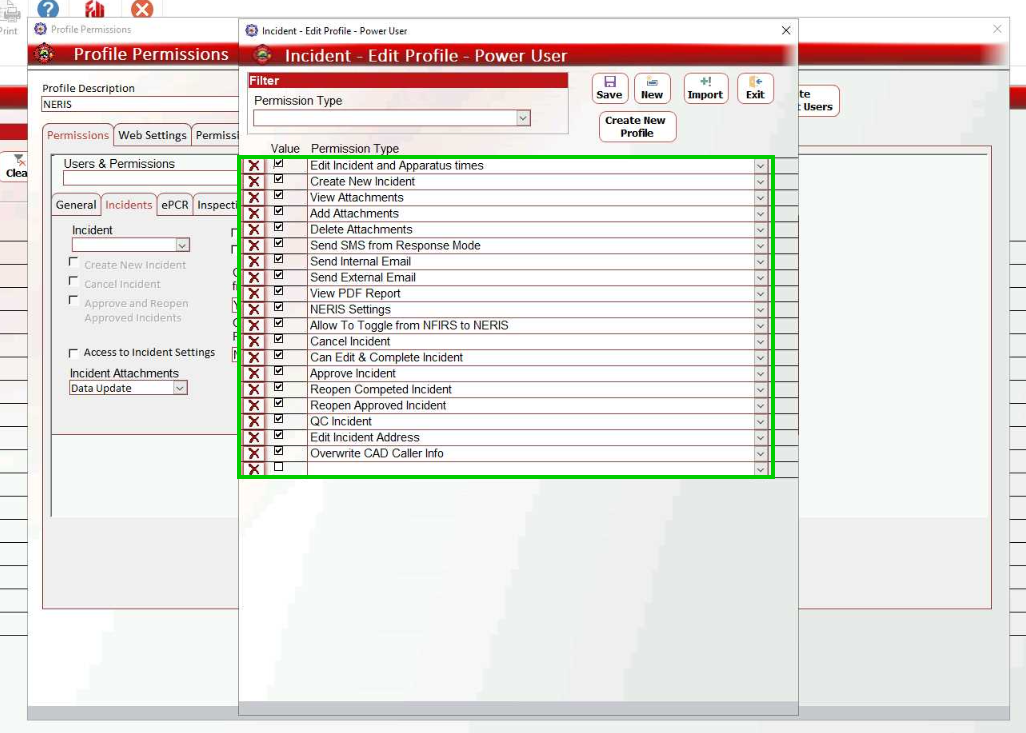1026x733 pixels.
Task: Uncheck the View Attachments value checkbox
Action: pyautogui.click(x=279, y=195)
